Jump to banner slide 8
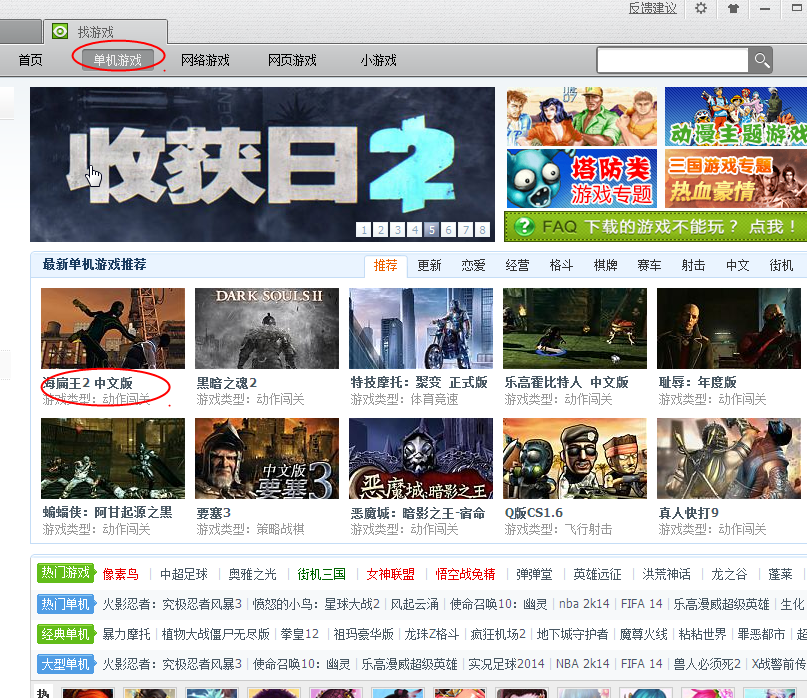 pos(482,230)
